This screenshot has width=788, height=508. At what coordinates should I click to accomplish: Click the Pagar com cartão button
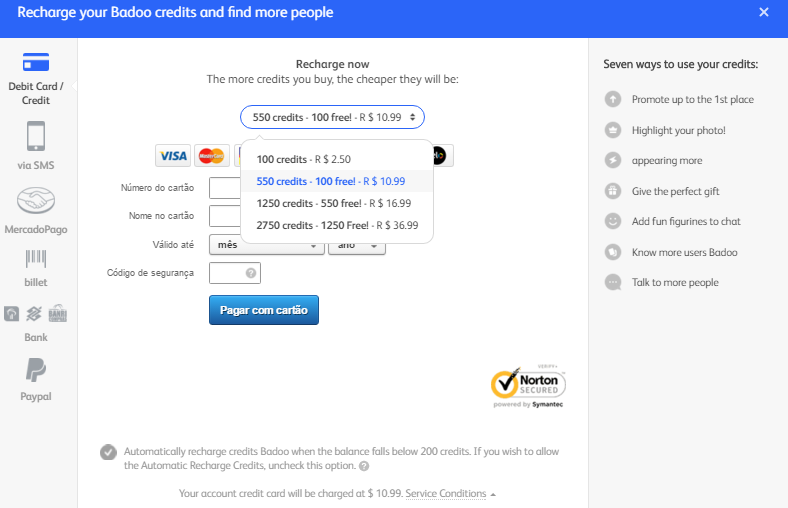tap(264, 310)
